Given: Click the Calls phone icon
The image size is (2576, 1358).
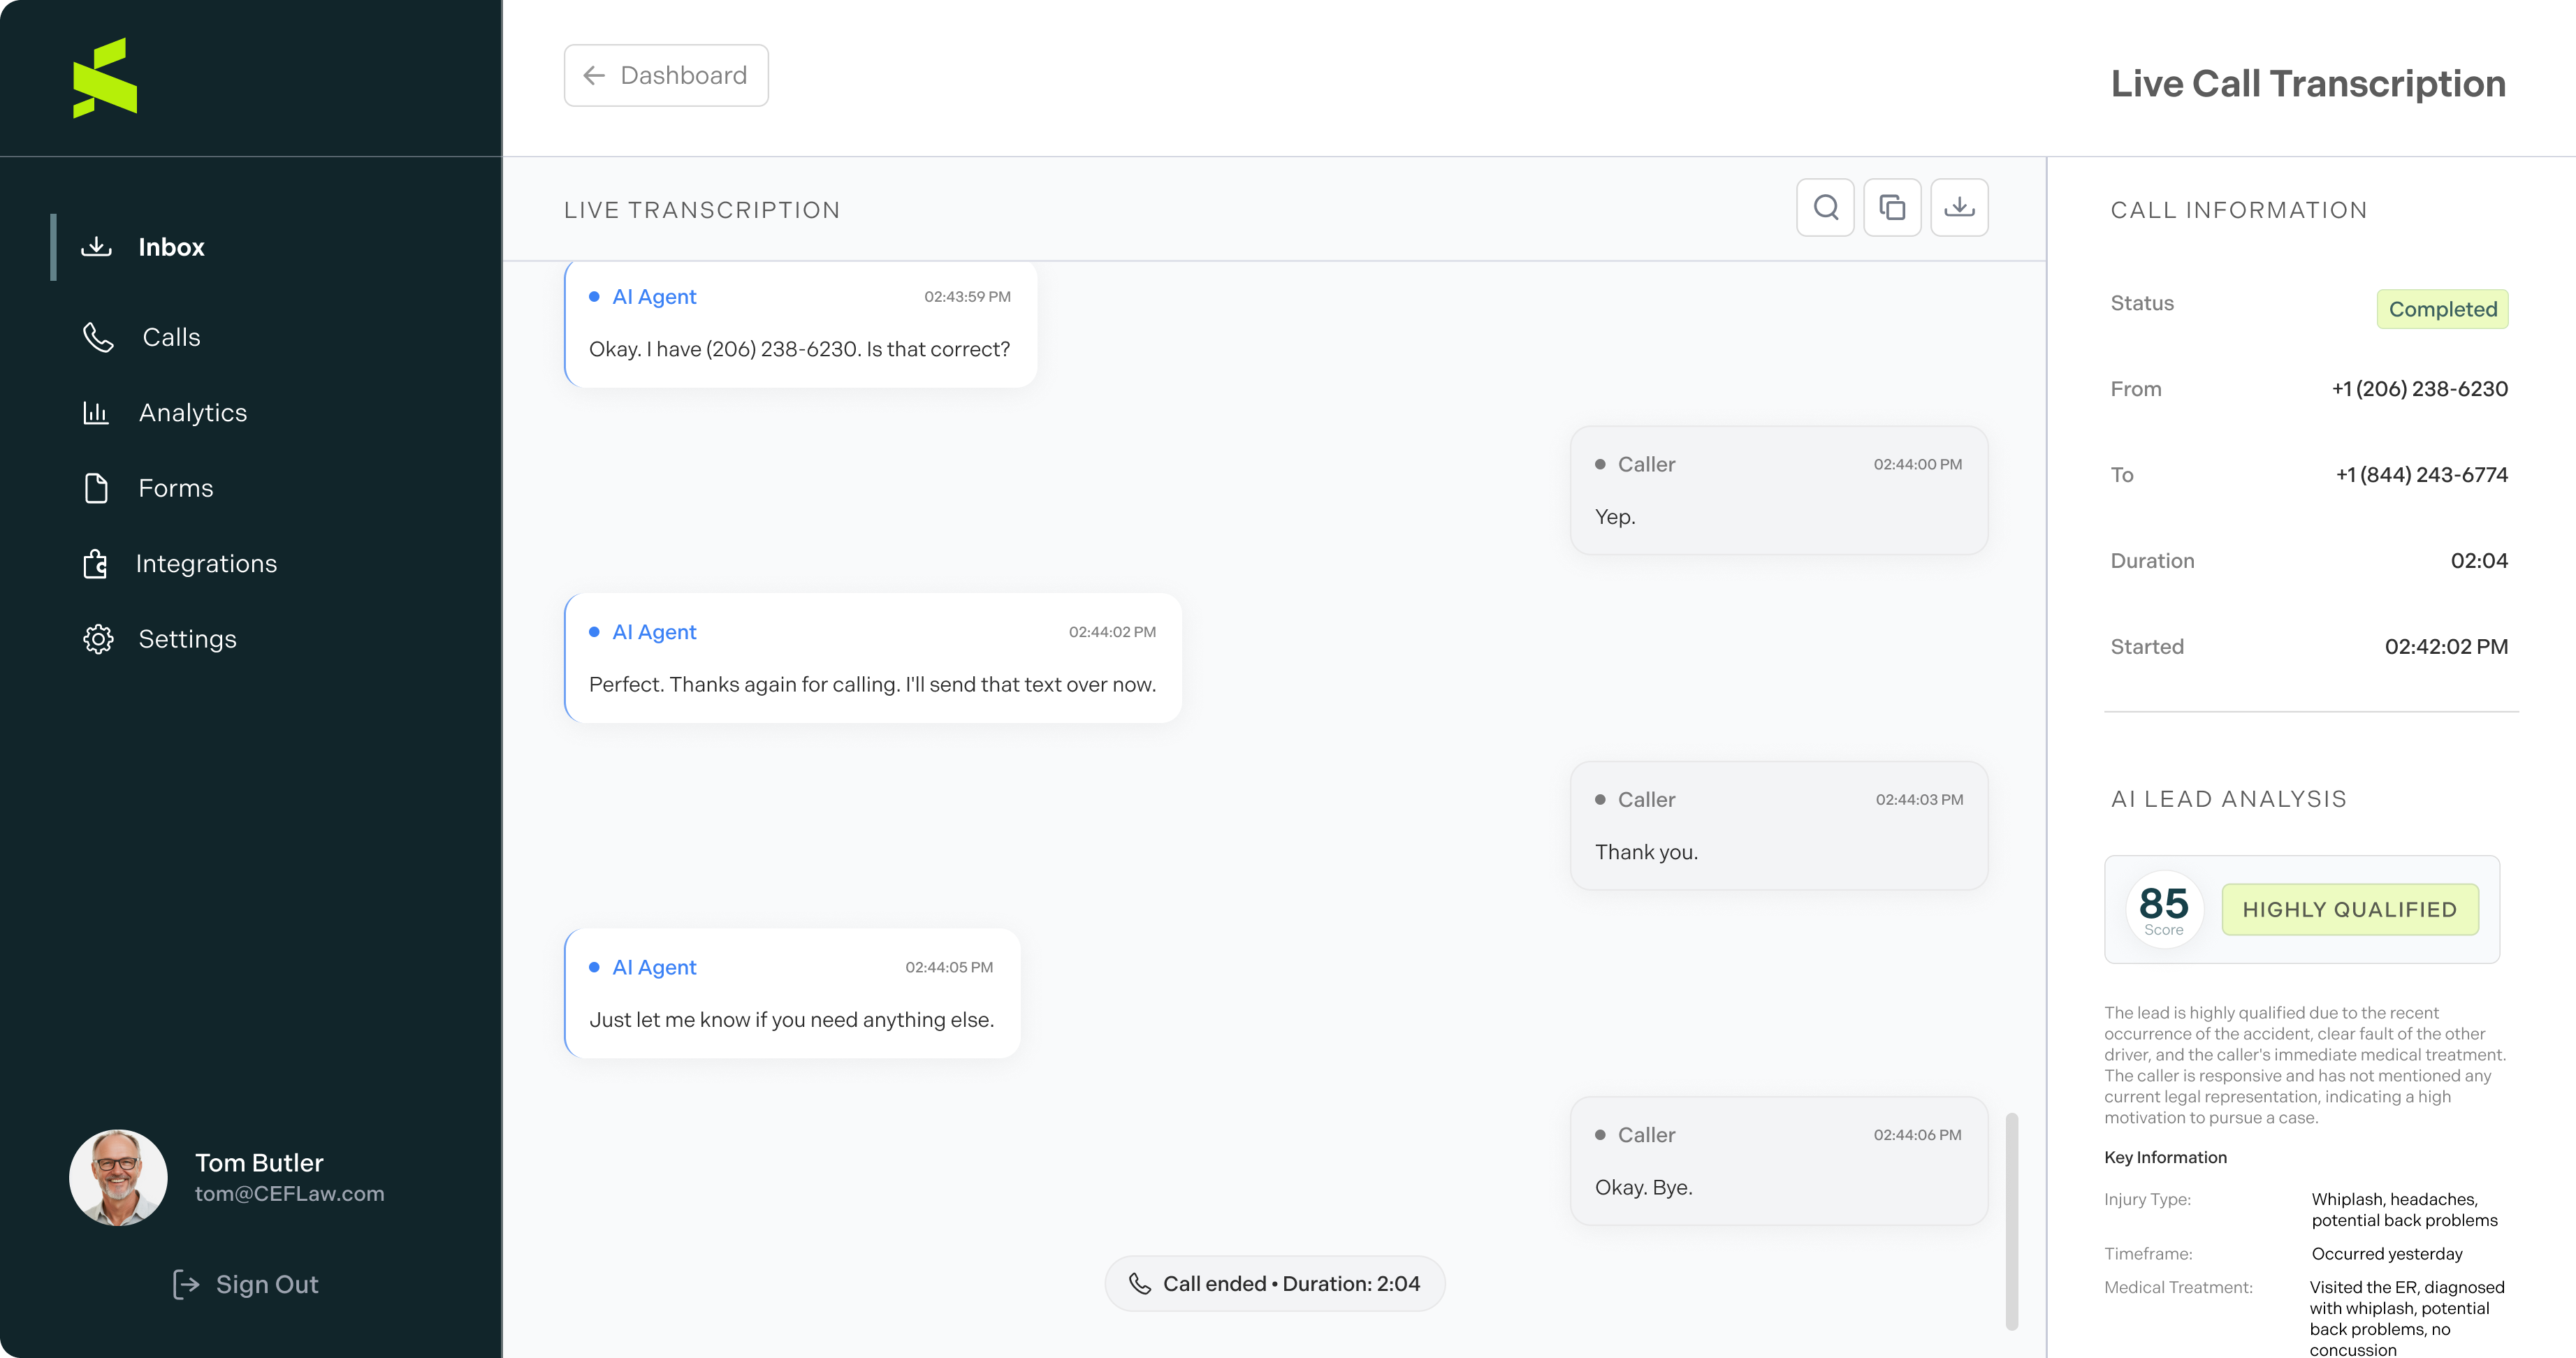Looking at the screenshot, I should (98, 337).
